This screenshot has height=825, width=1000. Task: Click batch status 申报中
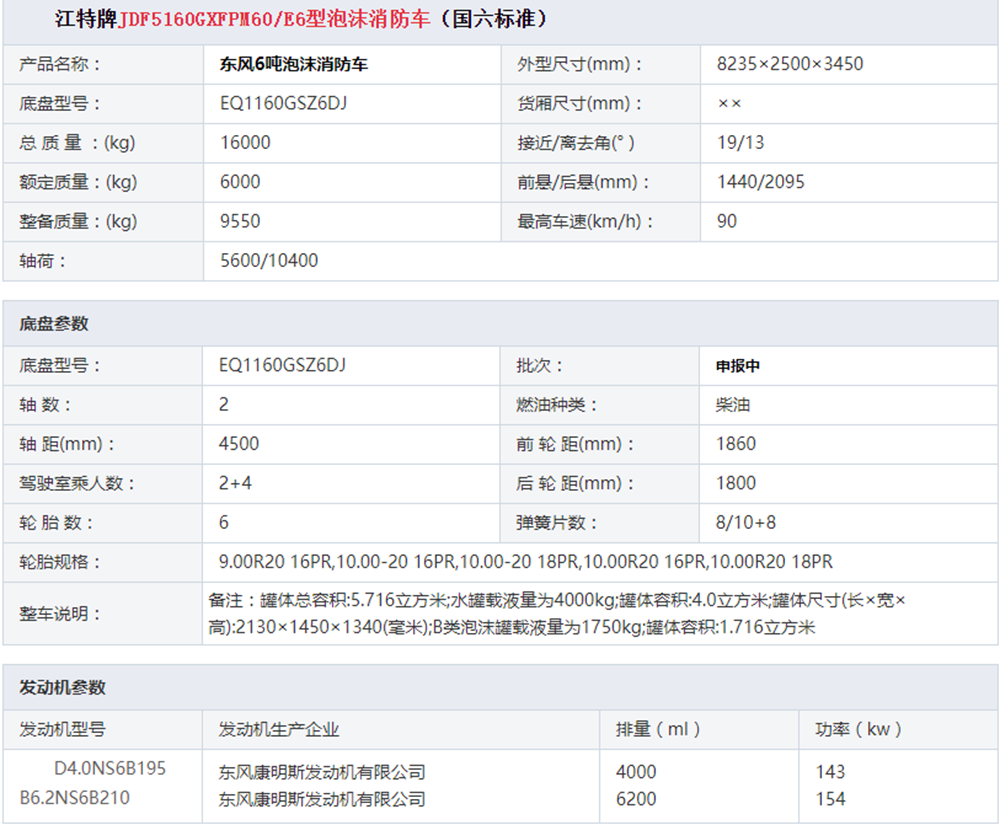738,366
